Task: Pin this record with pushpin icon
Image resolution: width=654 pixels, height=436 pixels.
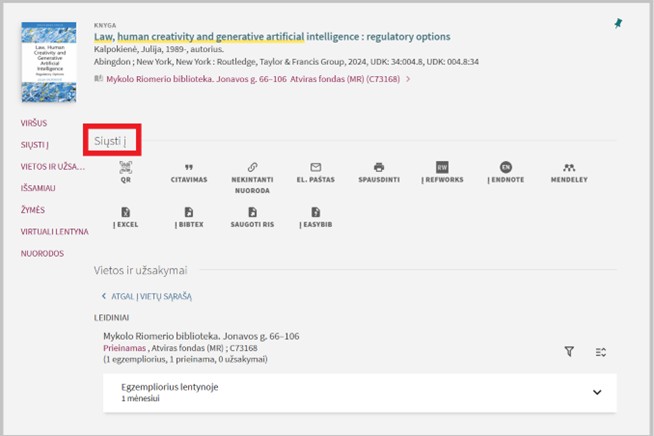Action: tap(617, 23)
